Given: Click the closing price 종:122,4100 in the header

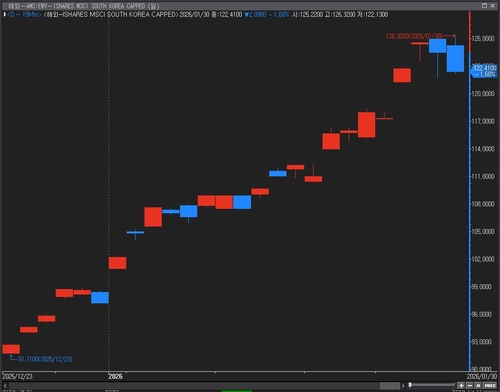Looking at the screenshot, I should 227,15.
